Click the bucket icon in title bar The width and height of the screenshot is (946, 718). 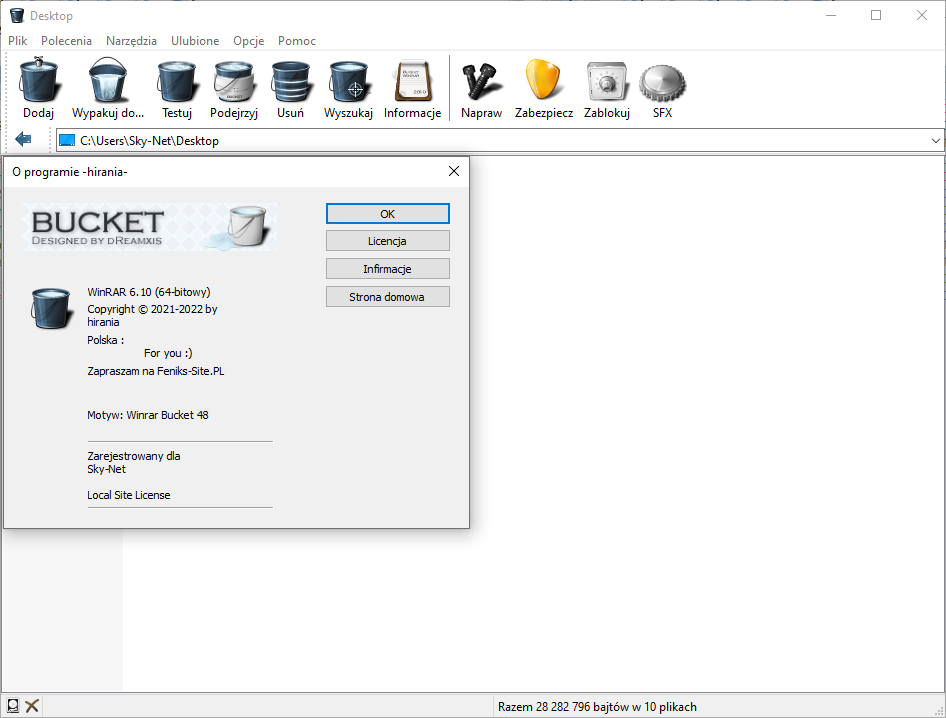(x=16, y=16)
